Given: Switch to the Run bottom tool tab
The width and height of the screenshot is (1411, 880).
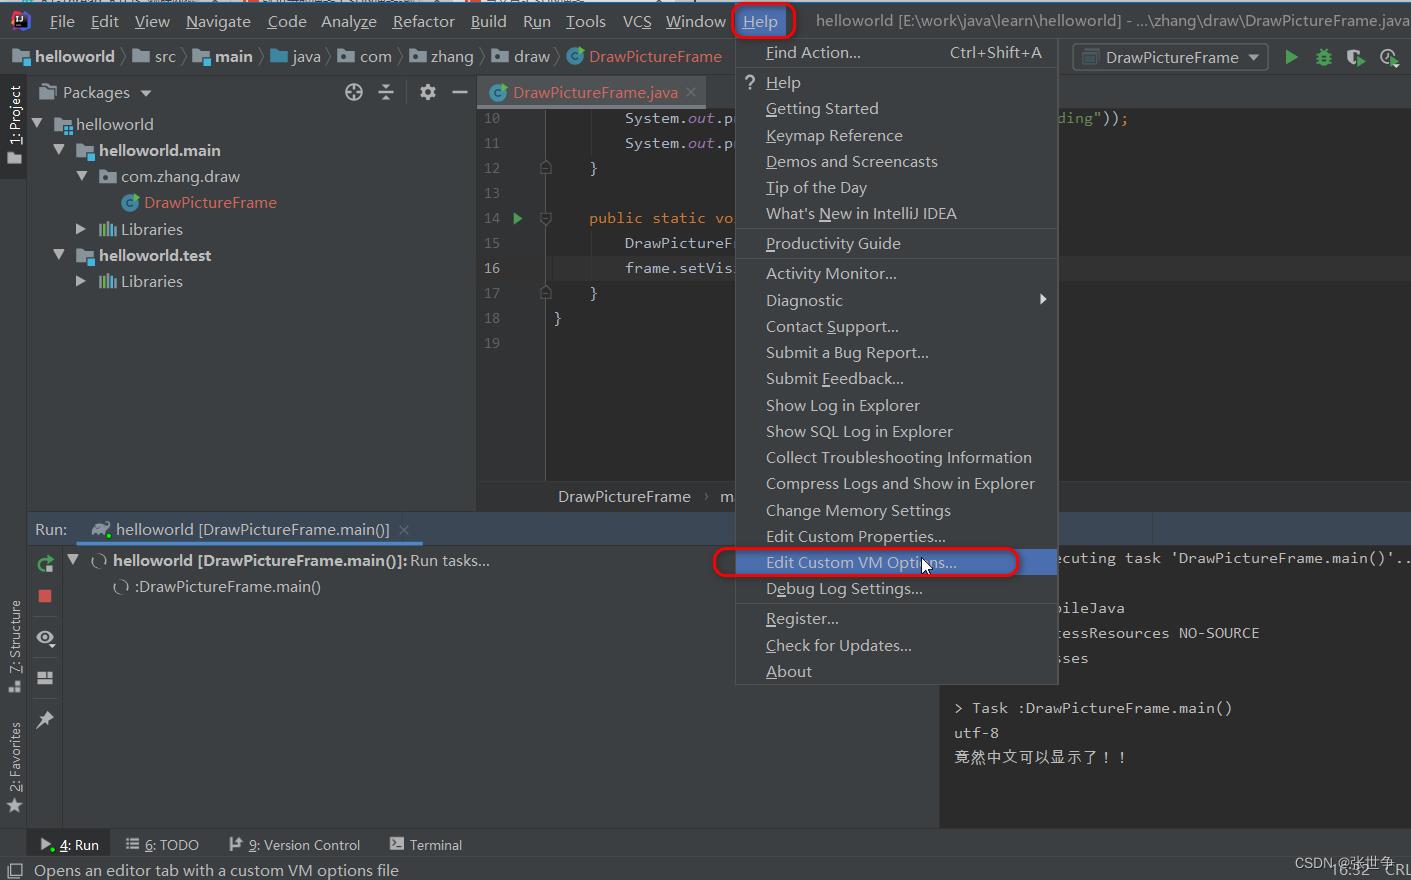Looking at the screenshot, I should tap(70, 845).
